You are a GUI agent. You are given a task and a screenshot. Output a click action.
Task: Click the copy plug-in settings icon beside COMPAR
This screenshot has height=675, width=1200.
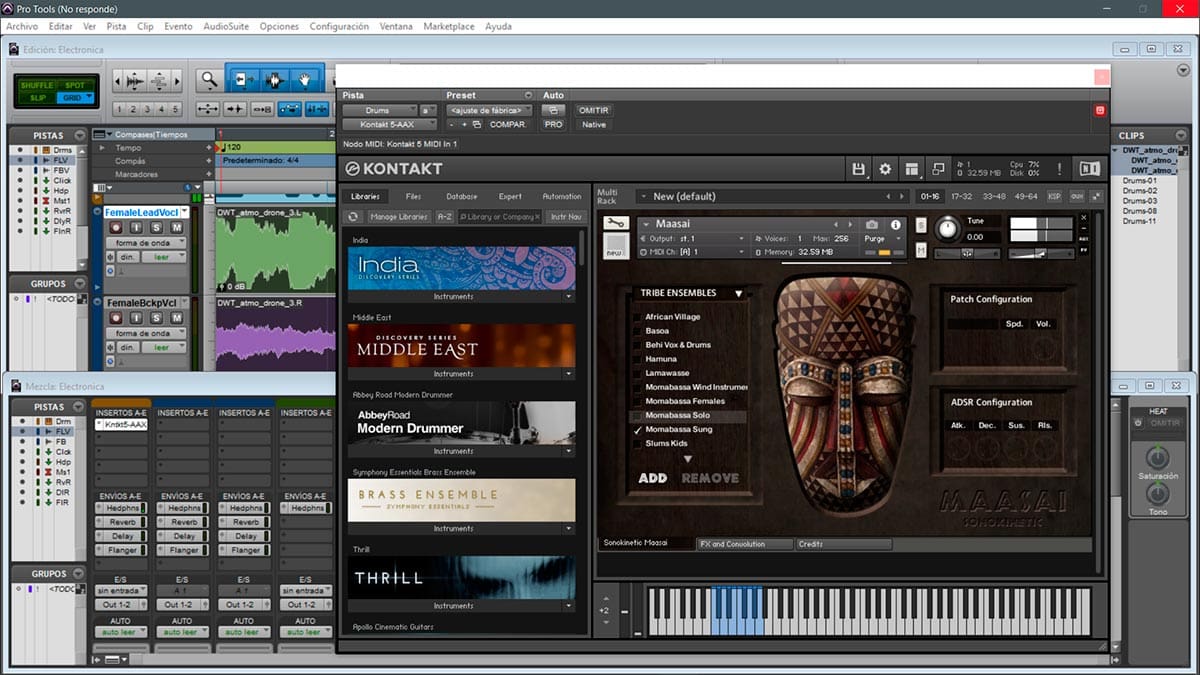pos(477,125)
